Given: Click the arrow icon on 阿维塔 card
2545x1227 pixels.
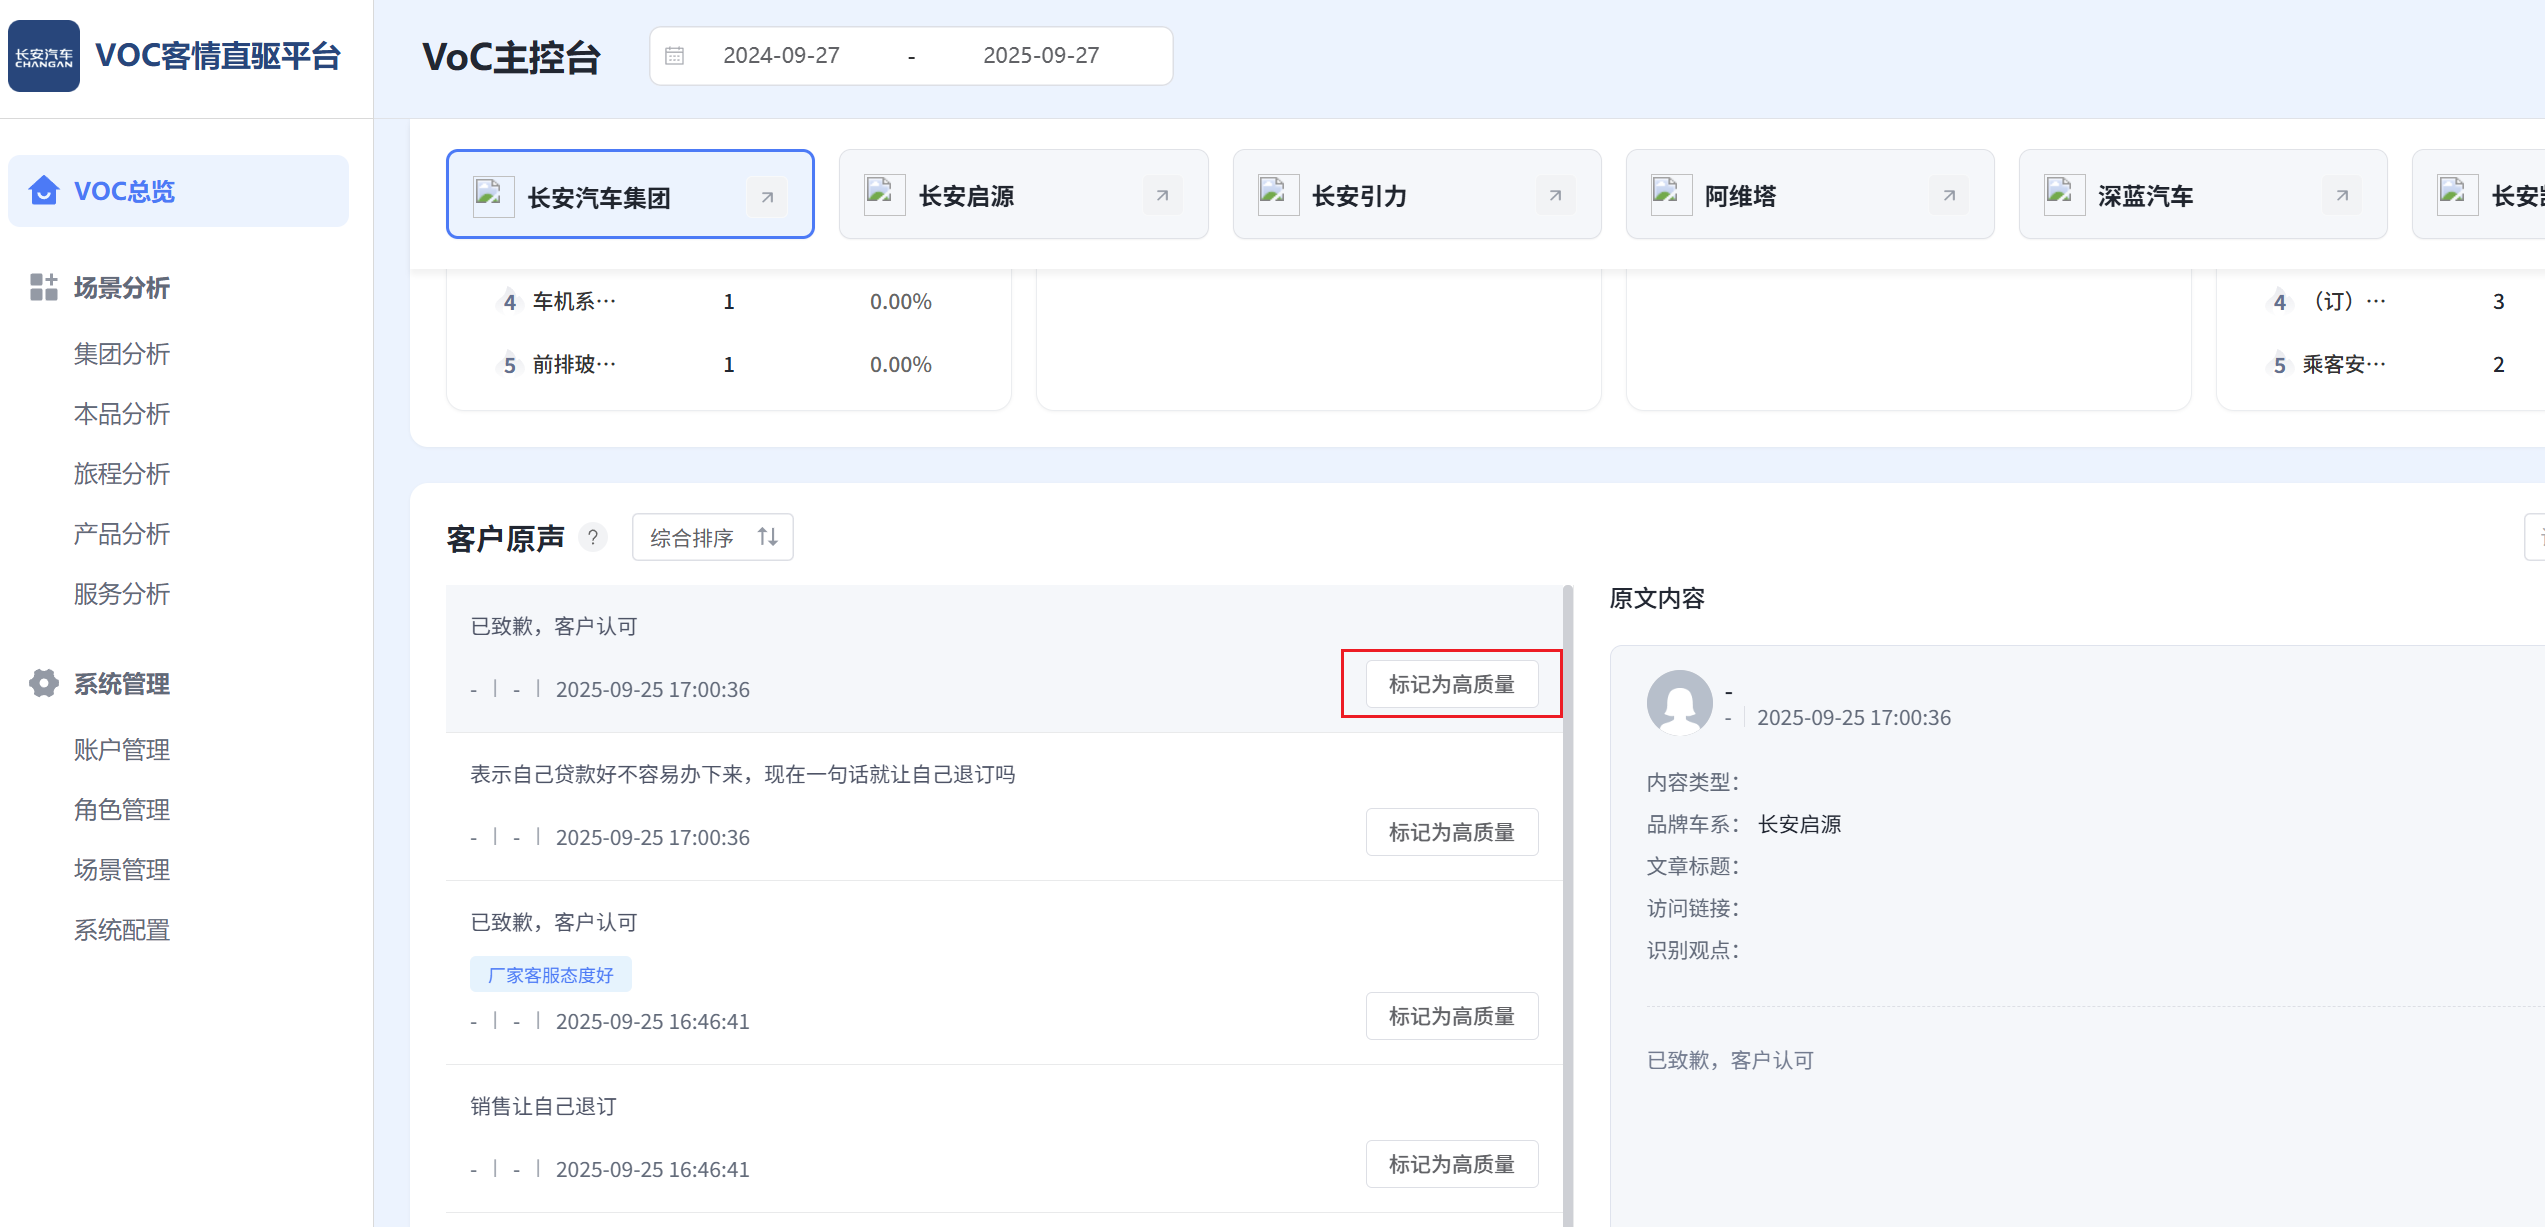Looking at the screenshot, I should 1948,195.
